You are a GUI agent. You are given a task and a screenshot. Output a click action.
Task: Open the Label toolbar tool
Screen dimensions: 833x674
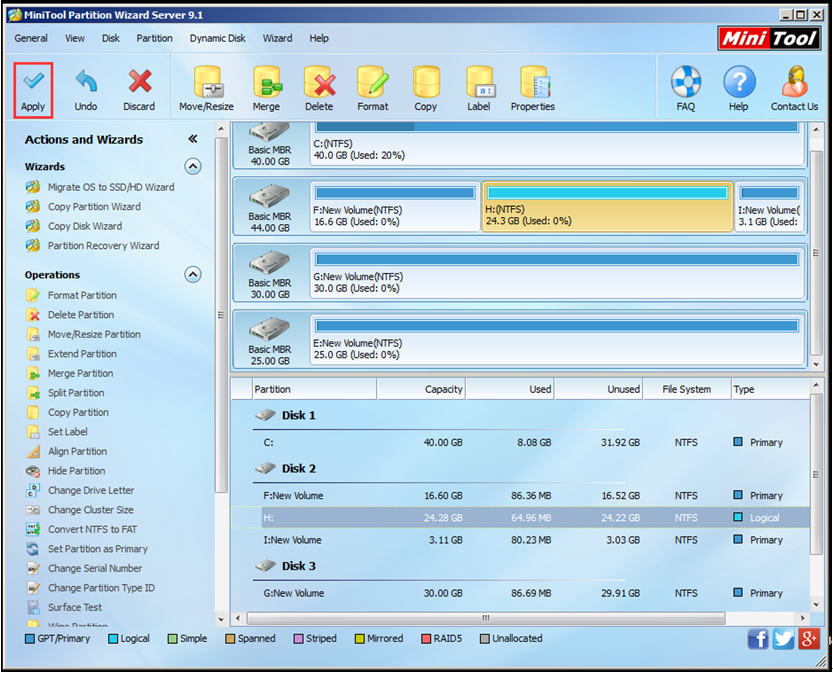click(479, 89)
